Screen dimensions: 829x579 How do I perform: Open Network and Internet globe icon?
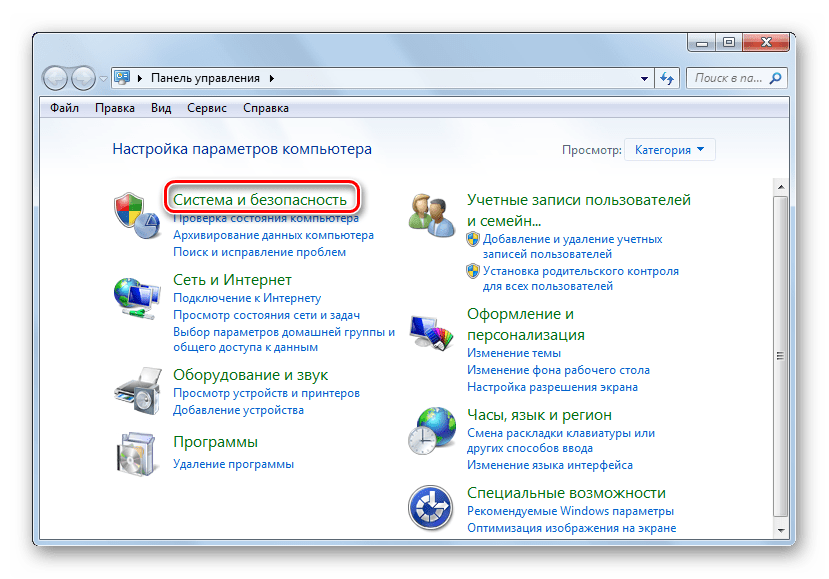(x=137, y=298)
